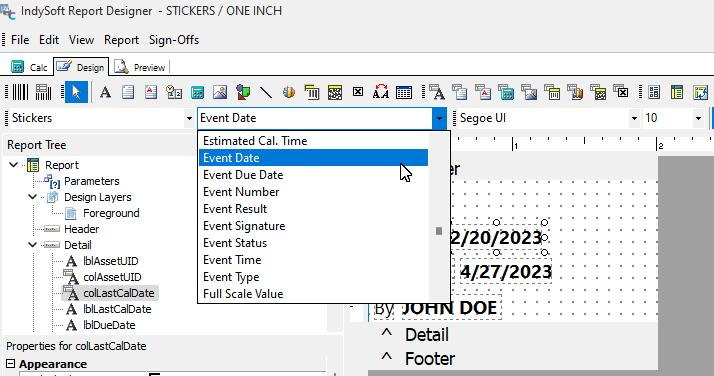Screen dimensions: 714x376
Task: Select the DBCheckbox data tool
Action: point(621,92)
